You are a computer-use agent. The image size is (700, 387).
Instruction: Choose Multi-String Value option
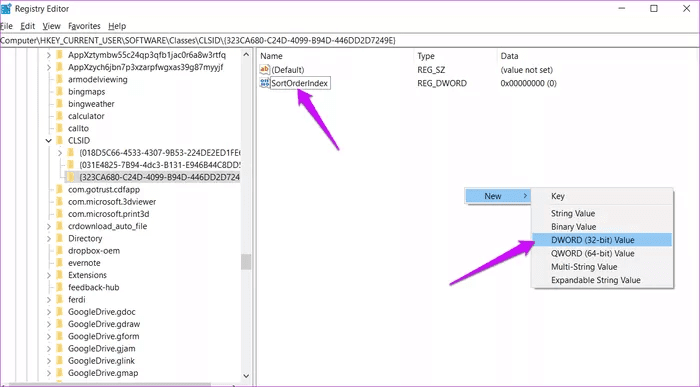tap(601, 266)
